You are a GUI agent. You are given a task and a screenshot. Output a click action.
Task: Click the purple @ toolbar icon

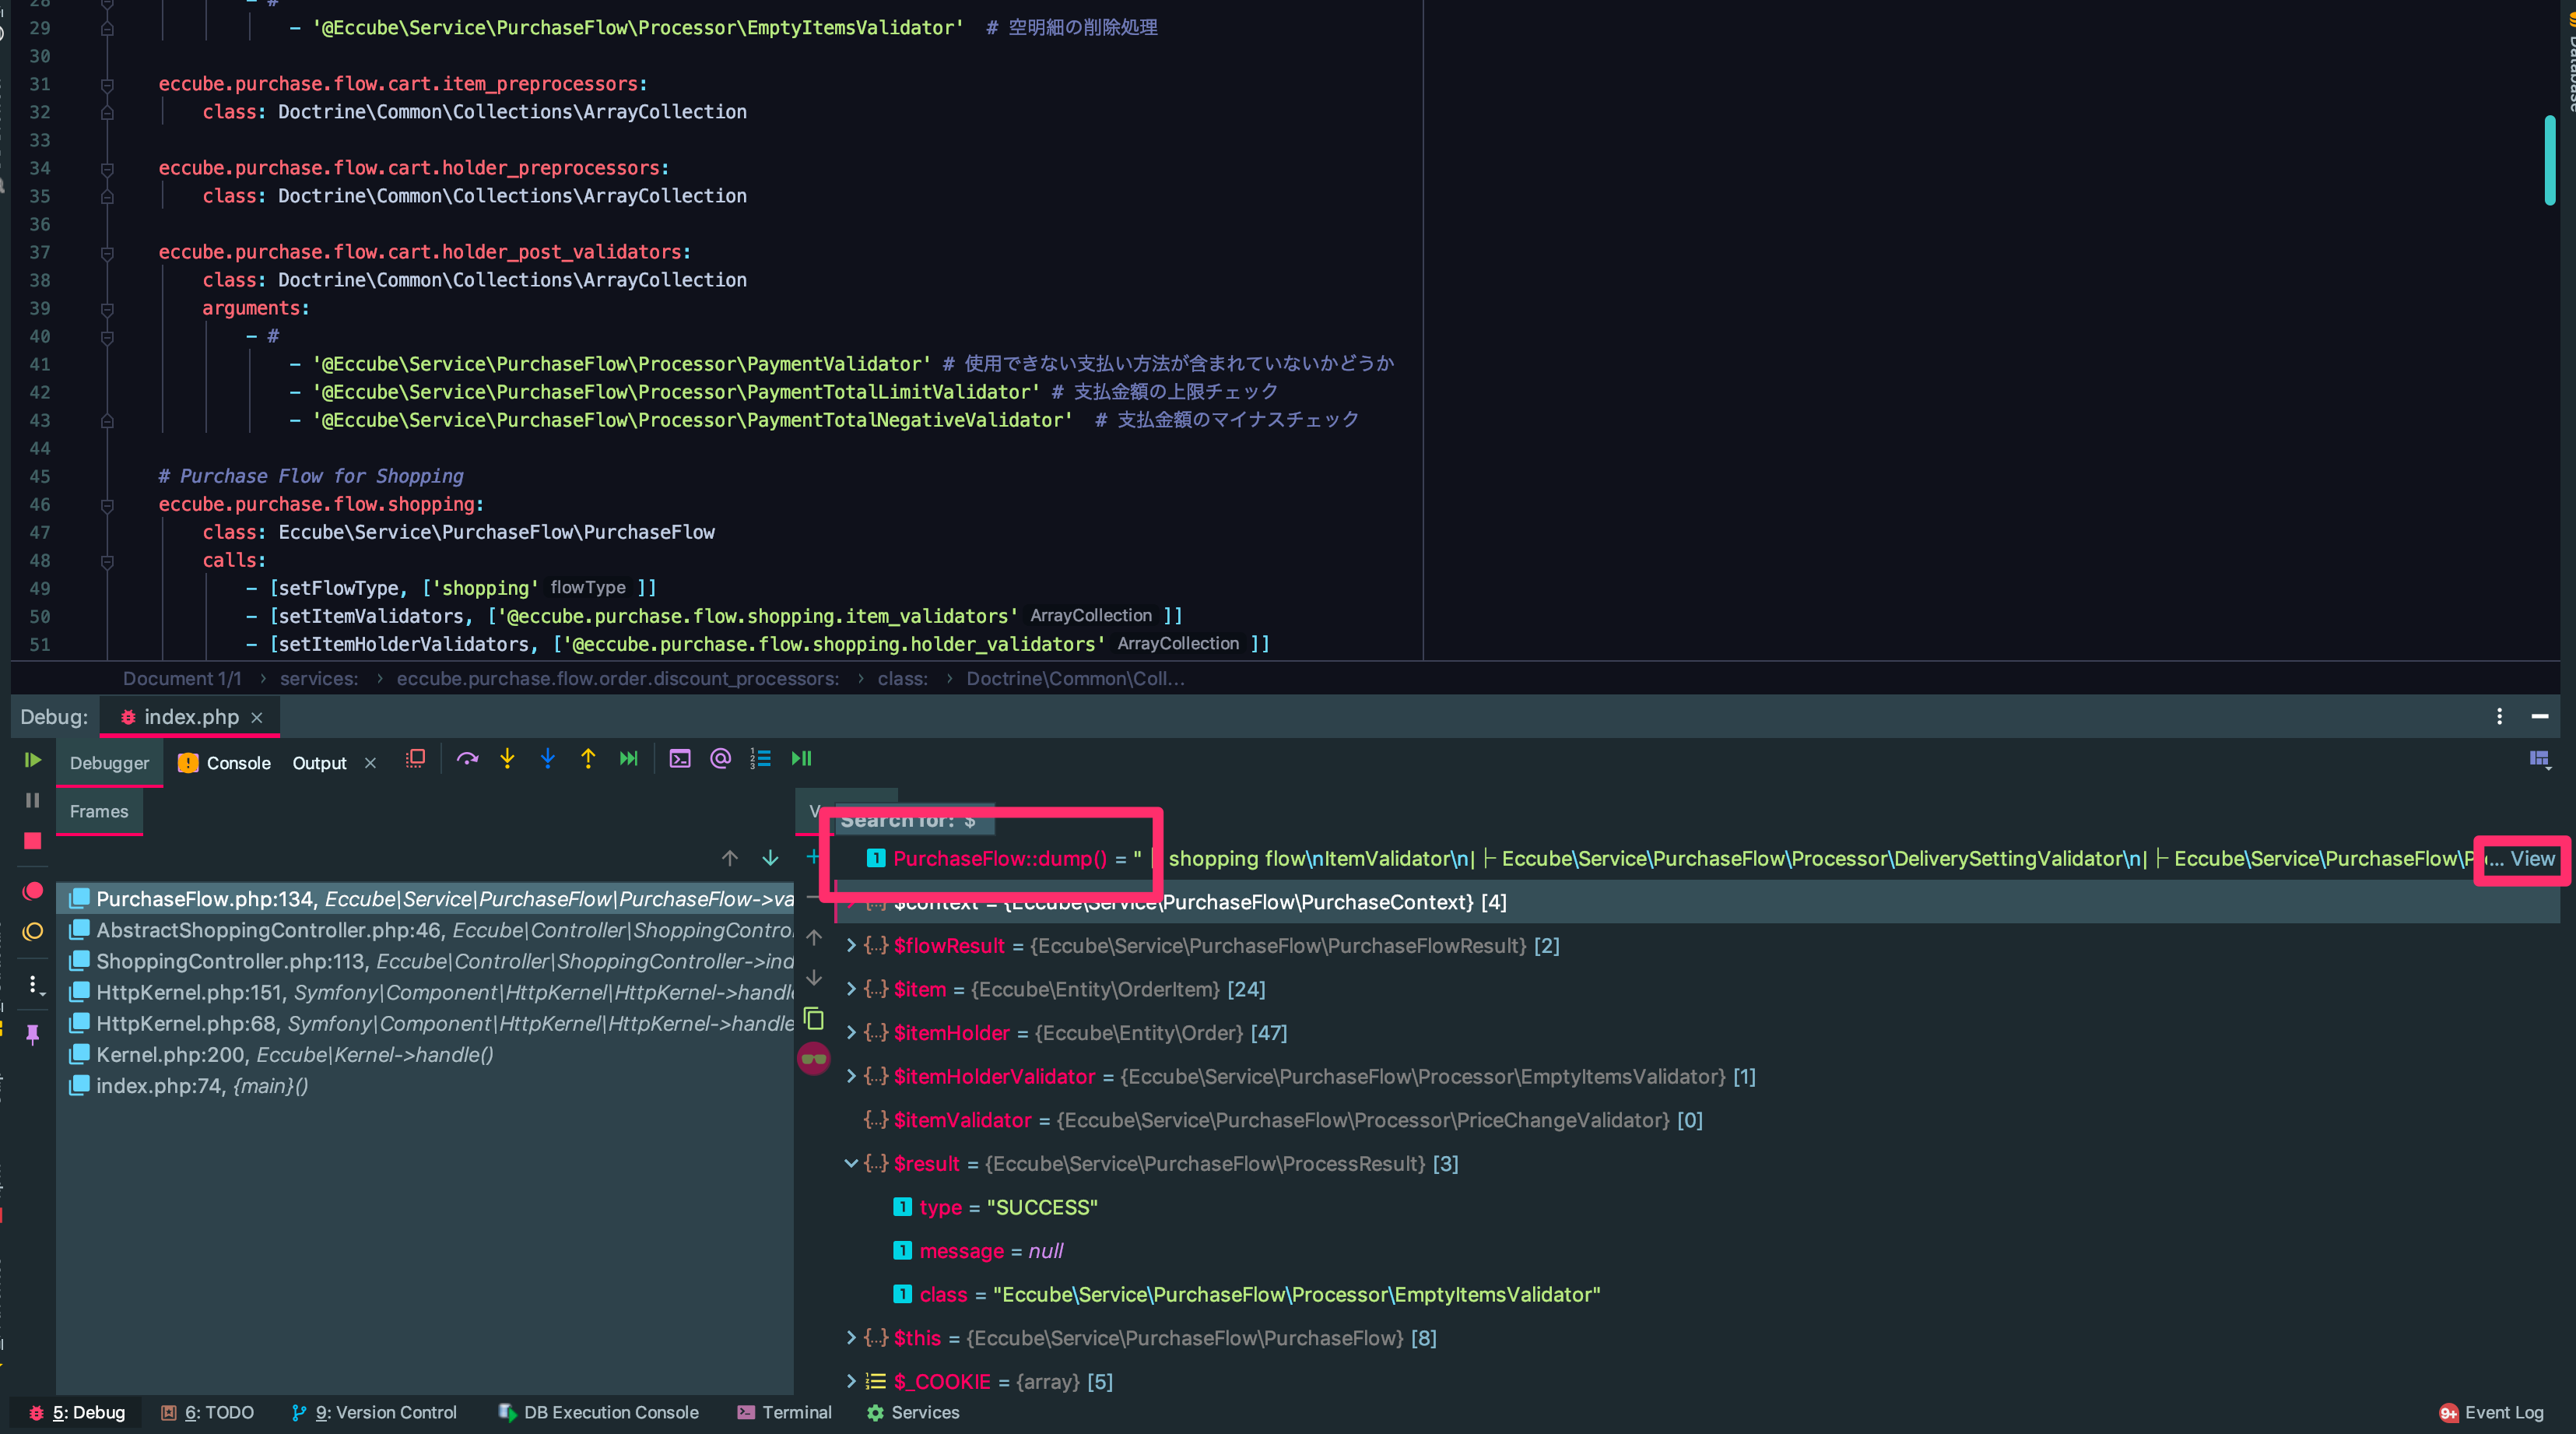(720, 759)
